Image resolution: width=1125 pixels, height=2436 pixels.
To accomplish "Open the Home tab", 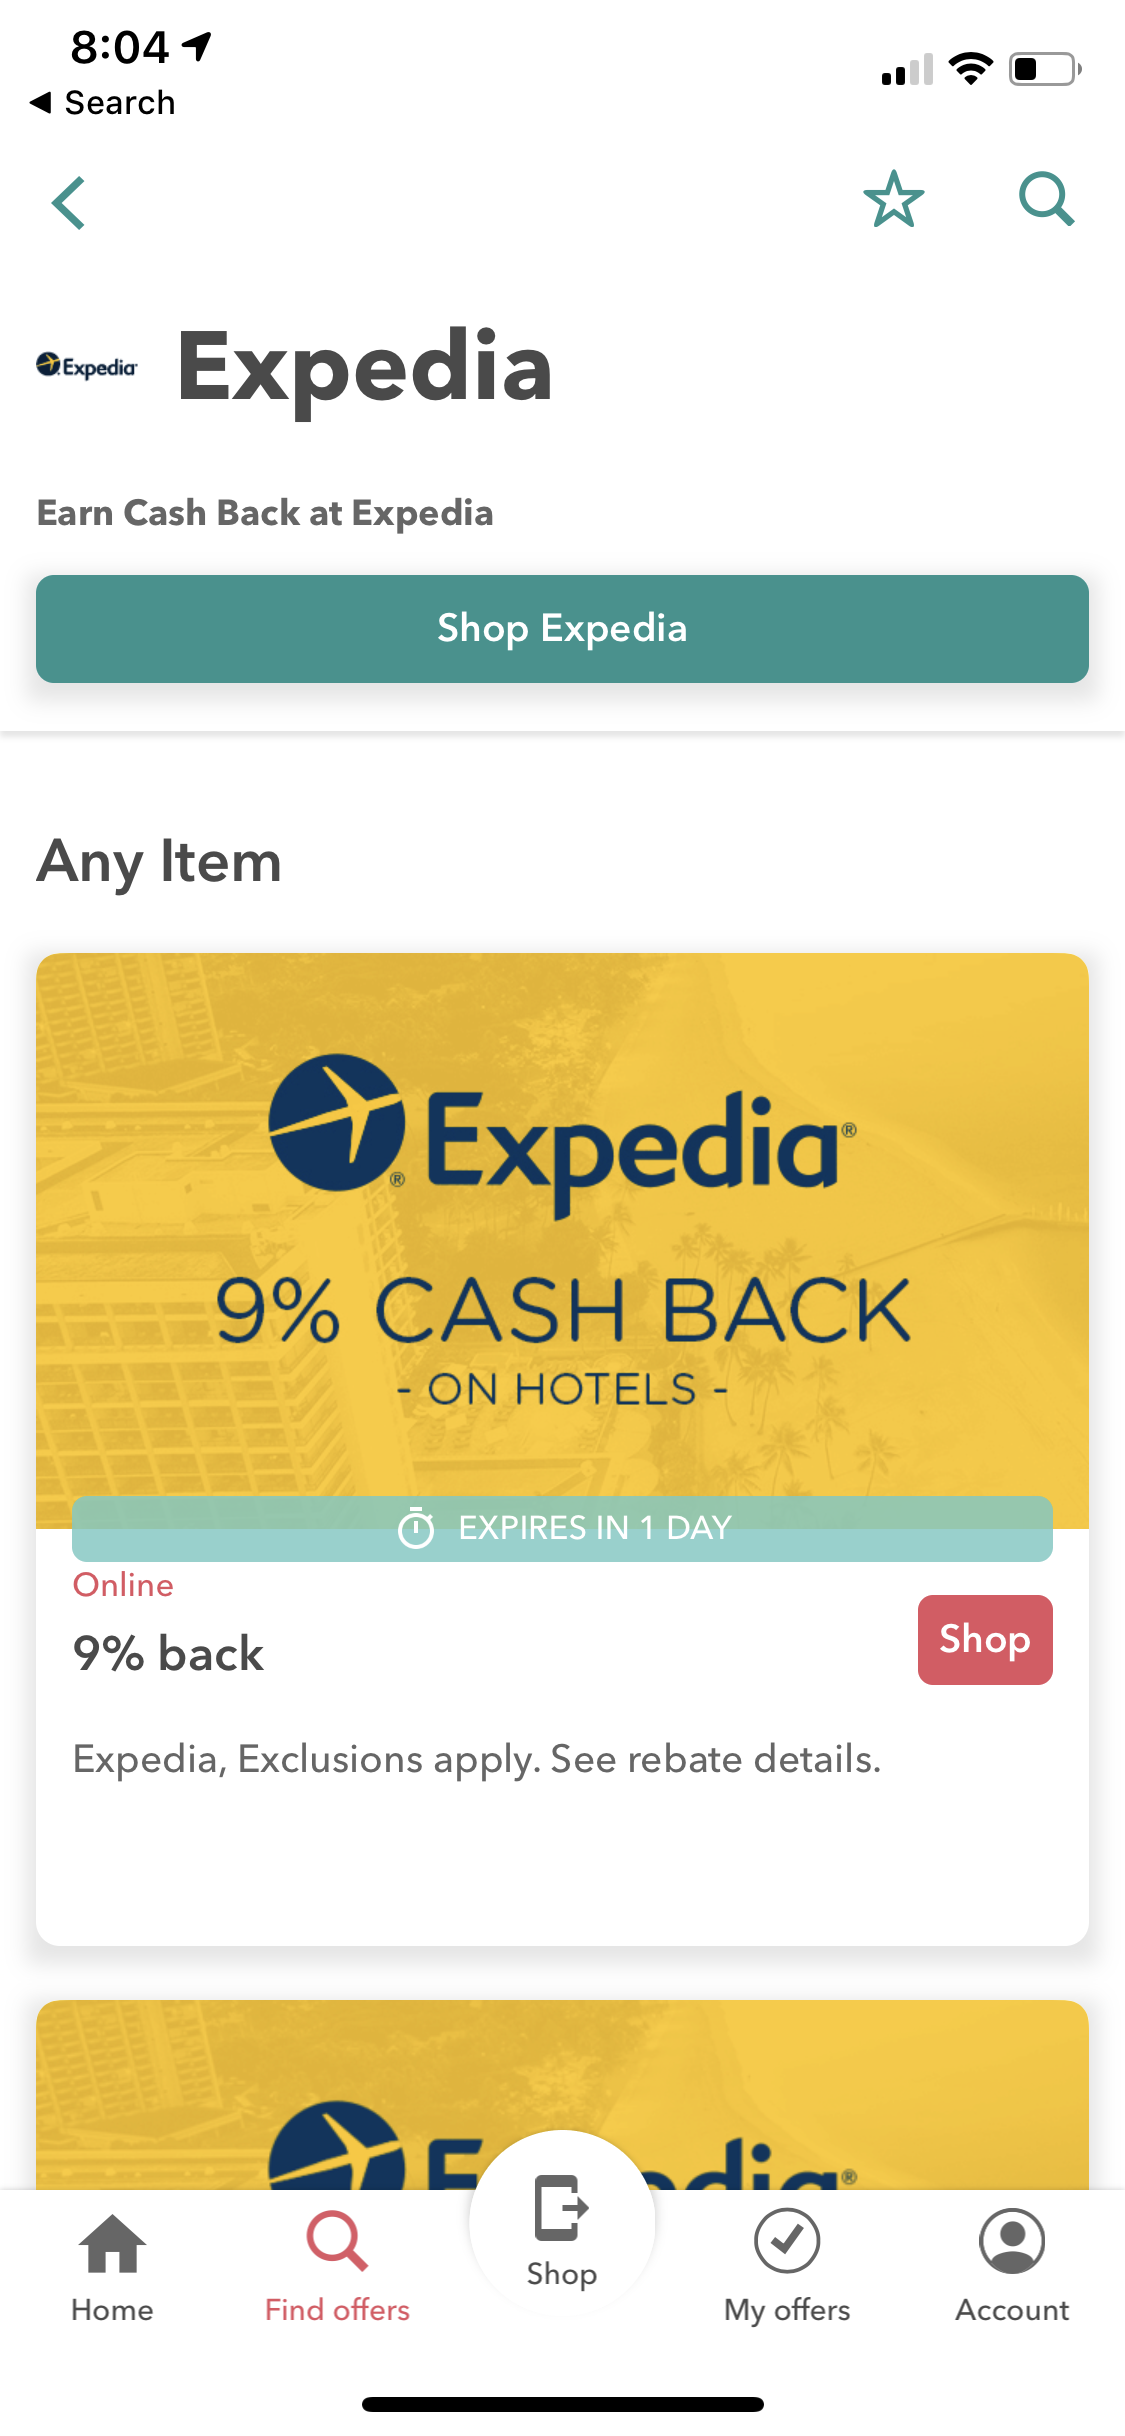I will [112, 2267].
